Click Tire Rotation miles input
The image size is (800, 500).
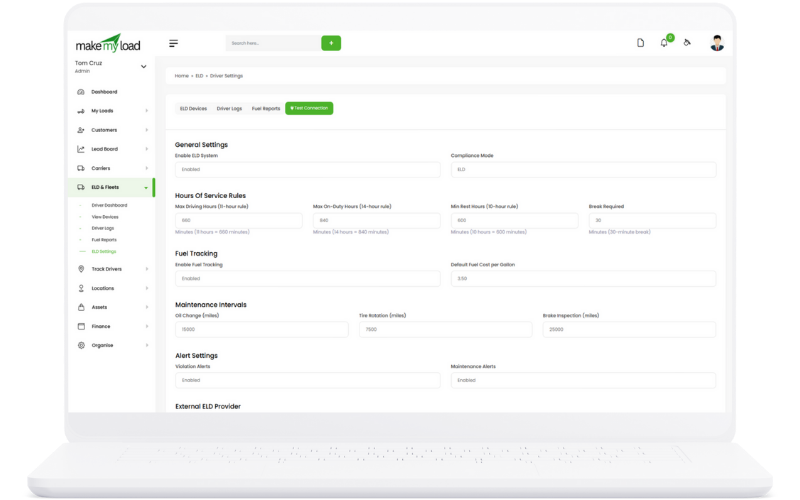pyautogui.click(x=445, y=330)
